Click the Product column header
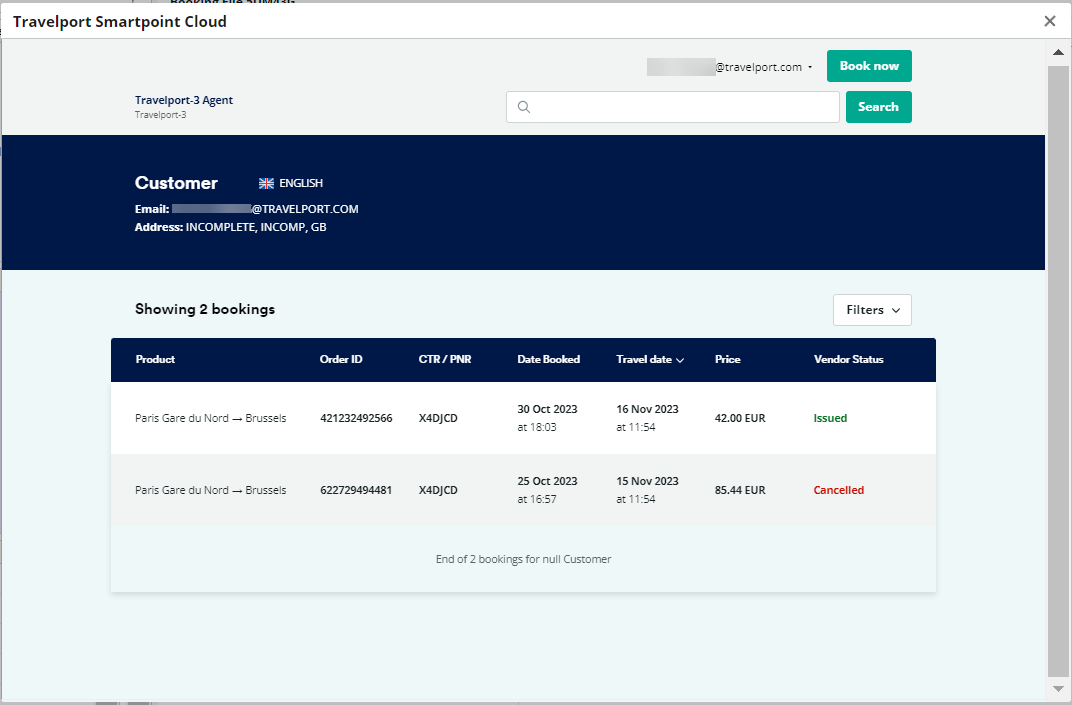 [x=155, y=359]
